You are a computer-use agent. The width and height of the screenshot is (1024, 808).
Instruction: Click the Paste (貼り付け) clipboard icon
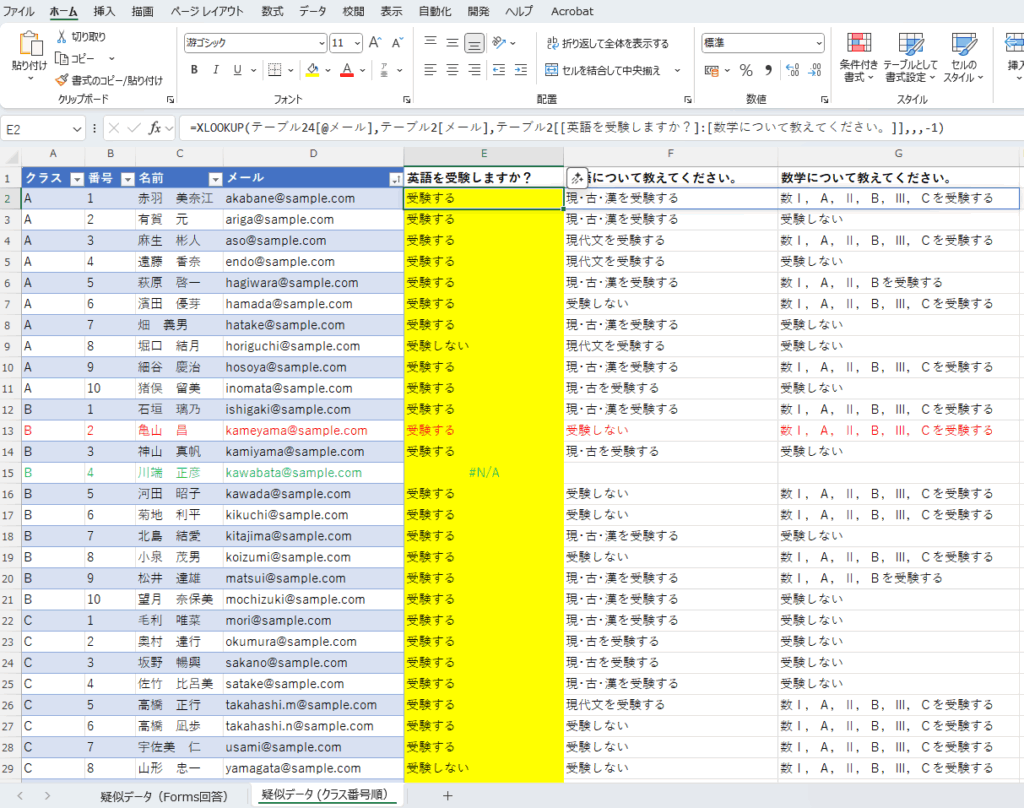[x=29, y=46]
